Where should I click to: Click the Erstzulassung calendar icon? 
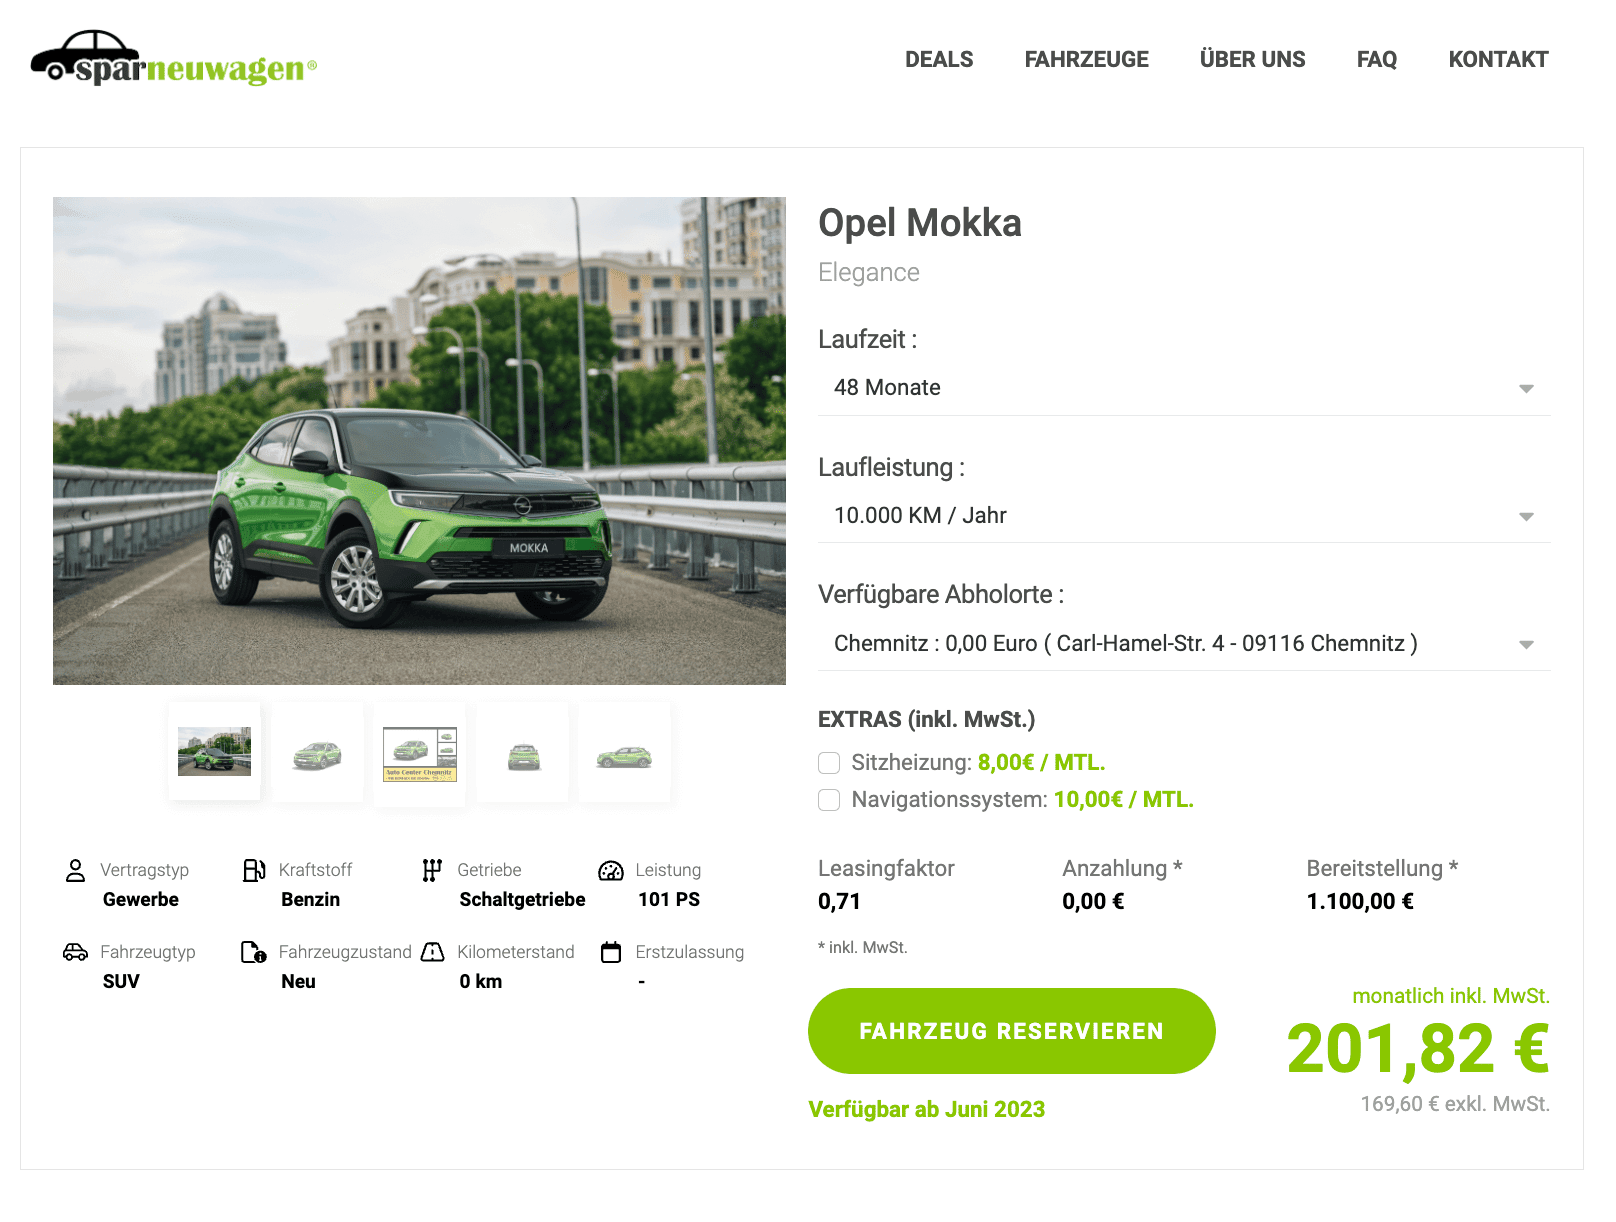point(611,952)
